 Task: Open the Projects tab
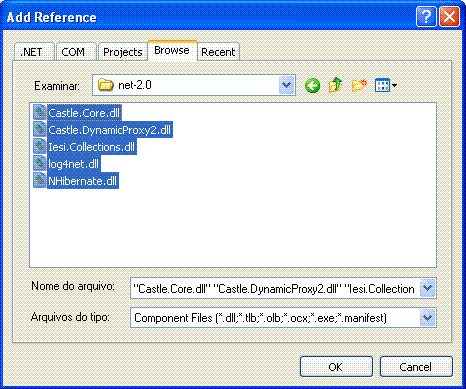(123, 52)
